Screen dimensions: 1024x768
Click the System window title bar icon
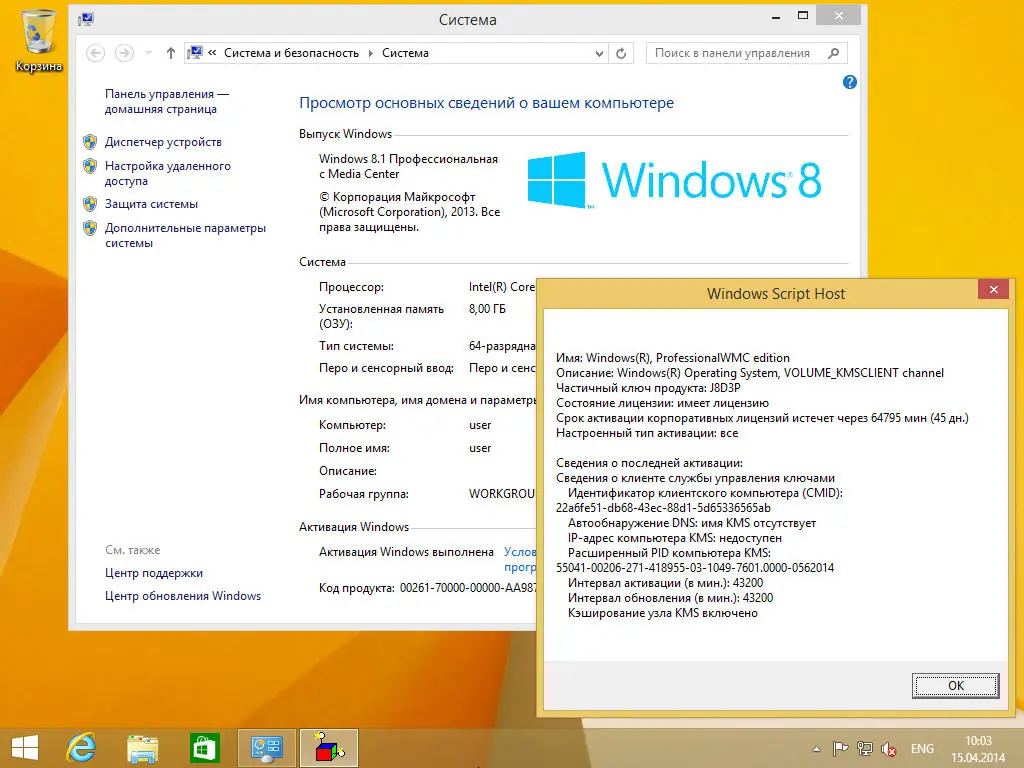(x=86, y=19)
